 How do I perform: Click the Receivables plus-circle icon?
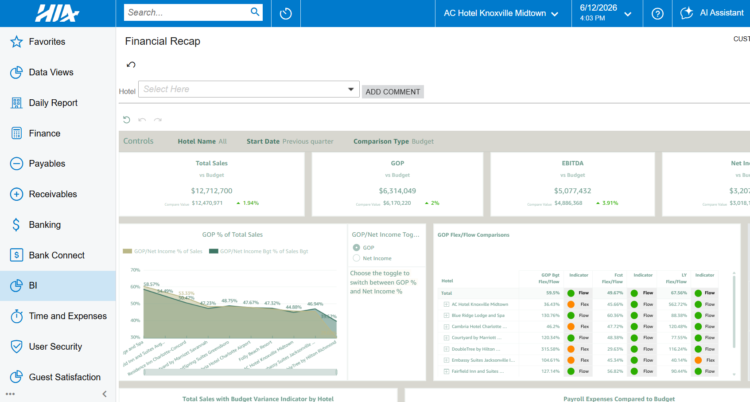(16, 194)
